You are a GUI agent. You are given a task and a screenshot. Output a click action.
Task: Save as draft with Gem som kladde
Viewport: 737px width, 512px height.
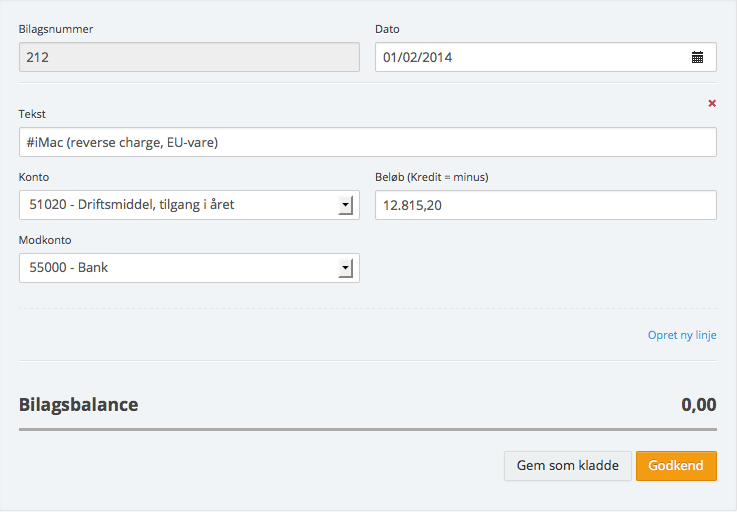coord(567,466)
